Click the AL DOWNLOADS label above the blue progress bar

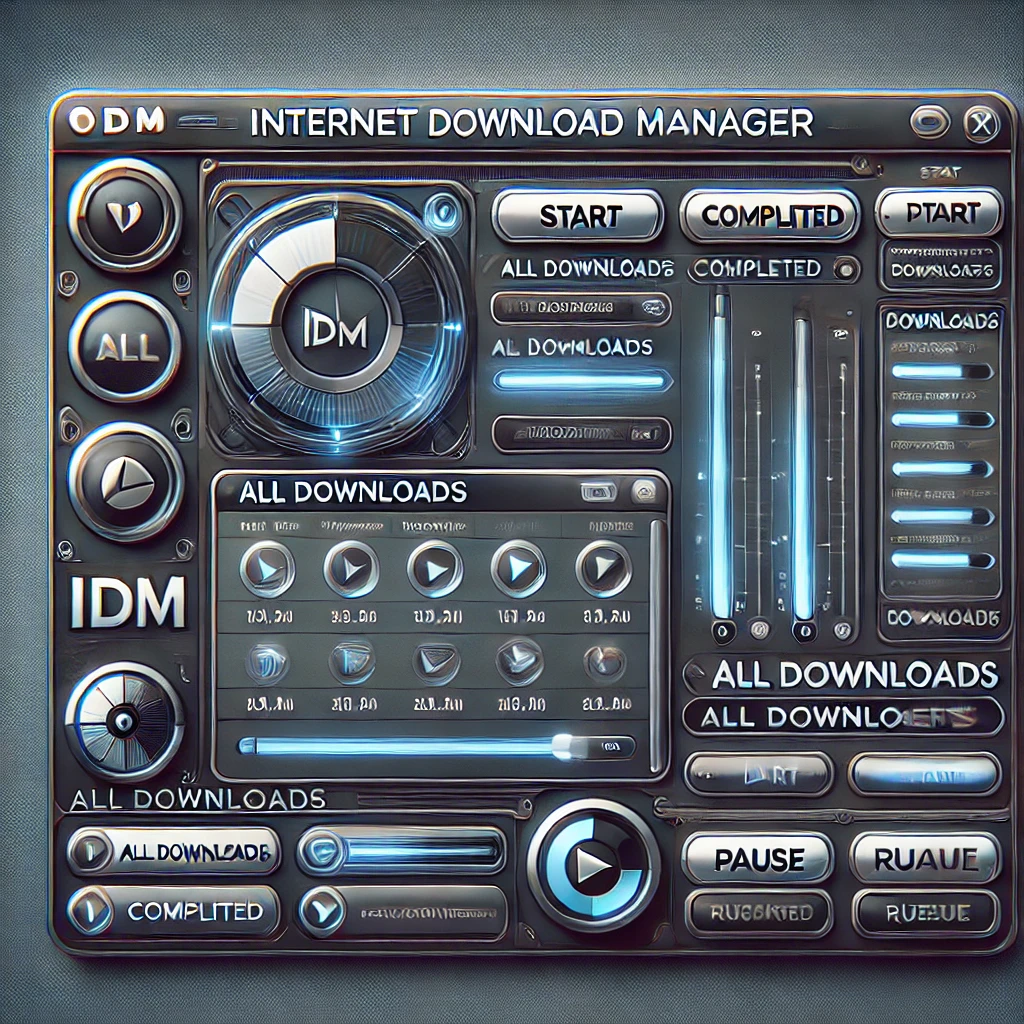(x=572, y=347)
